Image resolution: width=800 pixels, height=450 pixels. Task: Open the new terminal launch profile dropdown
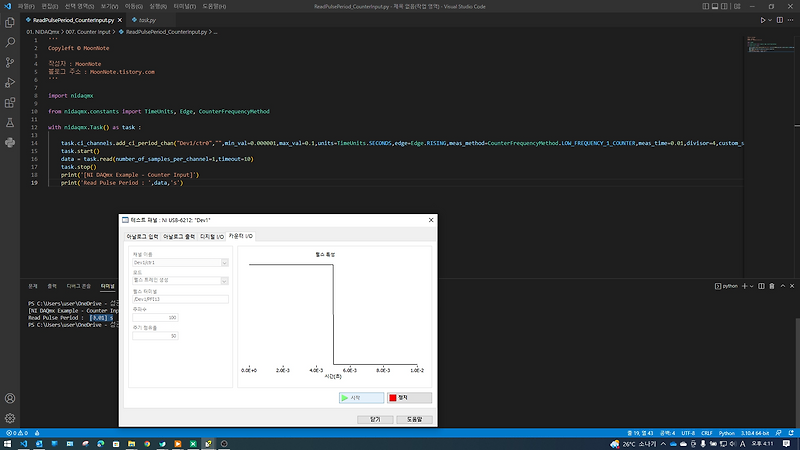pos(752,286)
